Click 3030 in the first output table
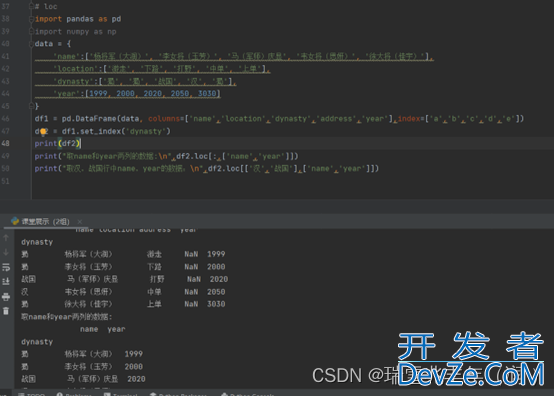The width and height of the screenshot is (554, 396). tap(216, 304)
